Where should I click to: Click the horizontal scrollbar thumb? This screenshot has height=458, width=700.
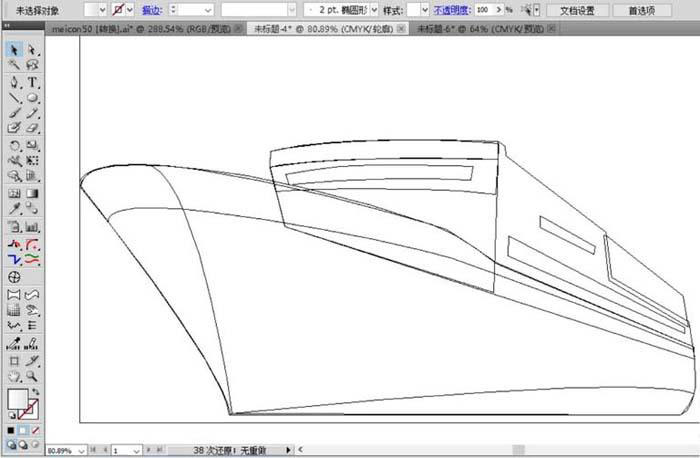[518, 450]
